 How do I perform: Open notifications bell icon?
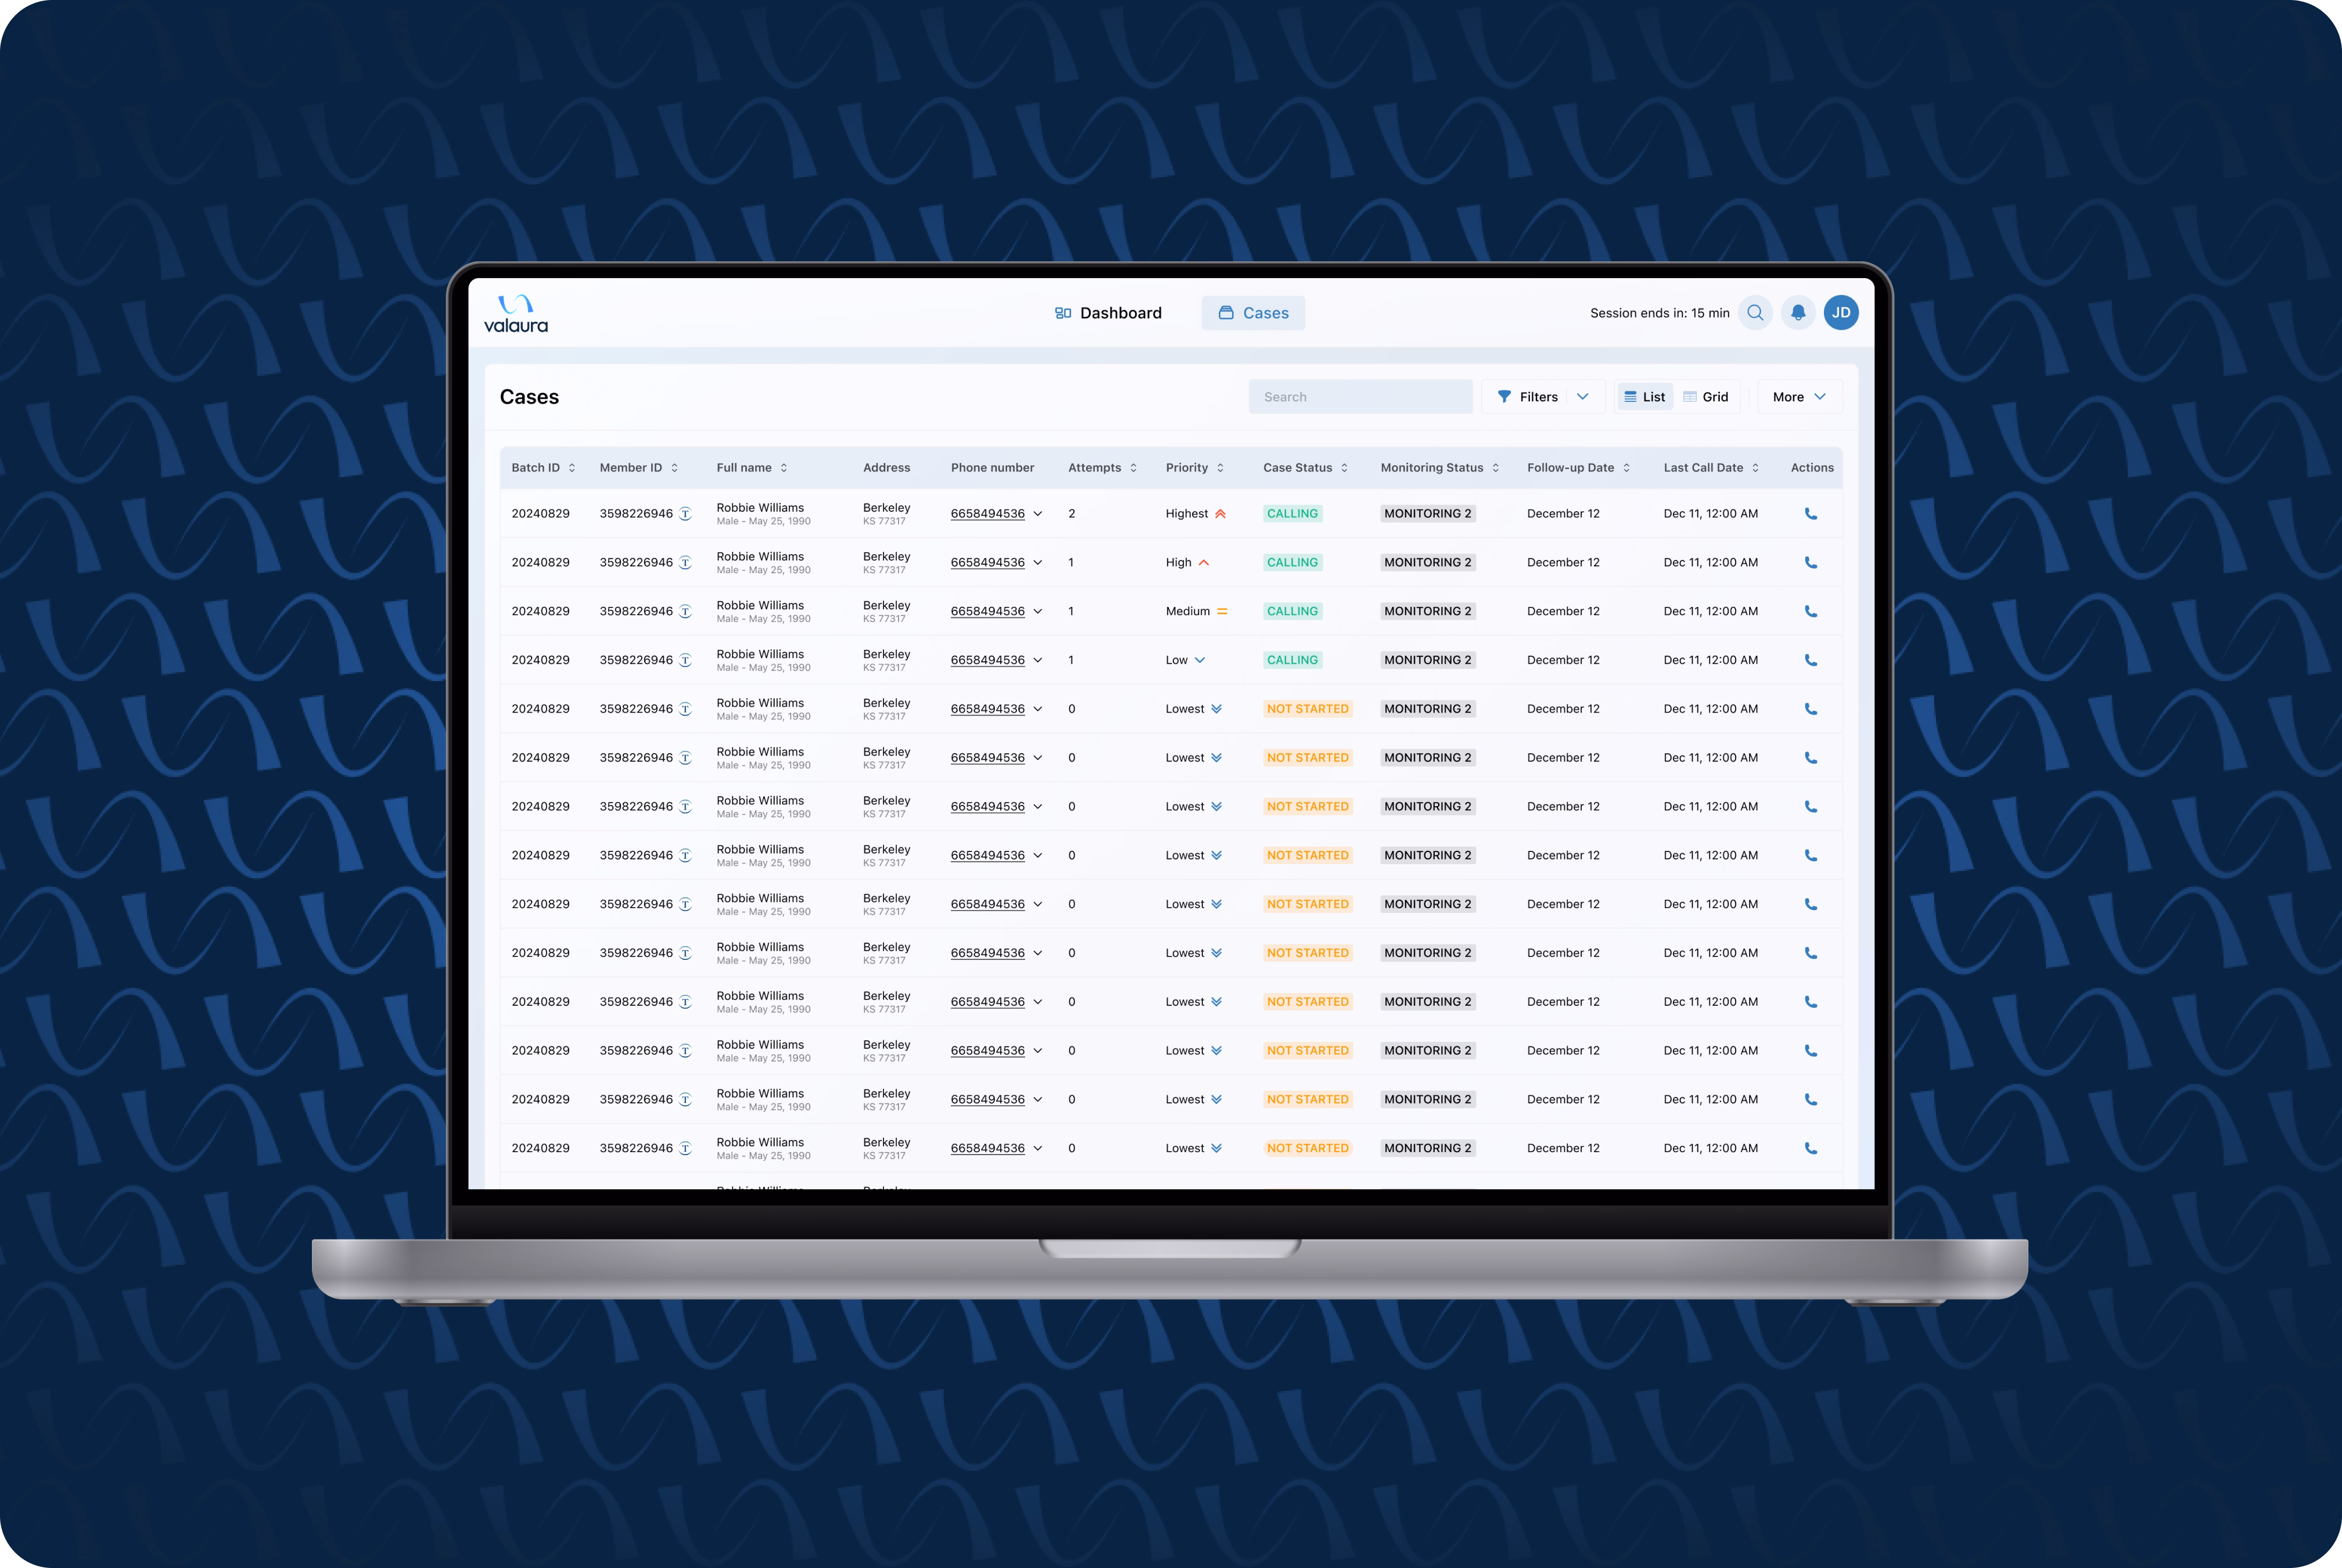(1798, 313)
